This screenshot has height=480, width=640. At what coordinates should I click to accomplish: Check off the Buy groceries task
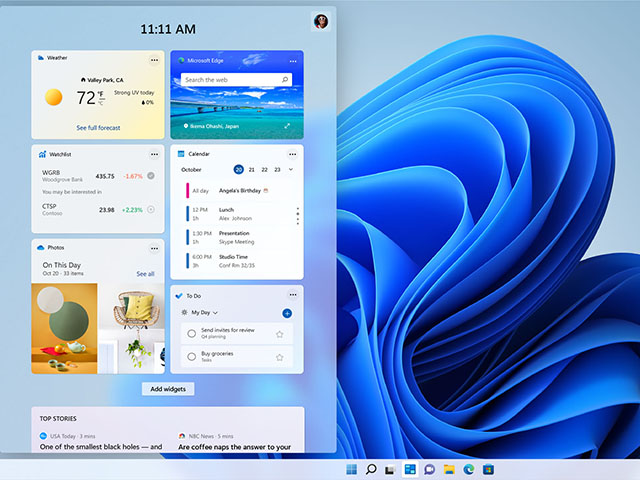[190, 357]
